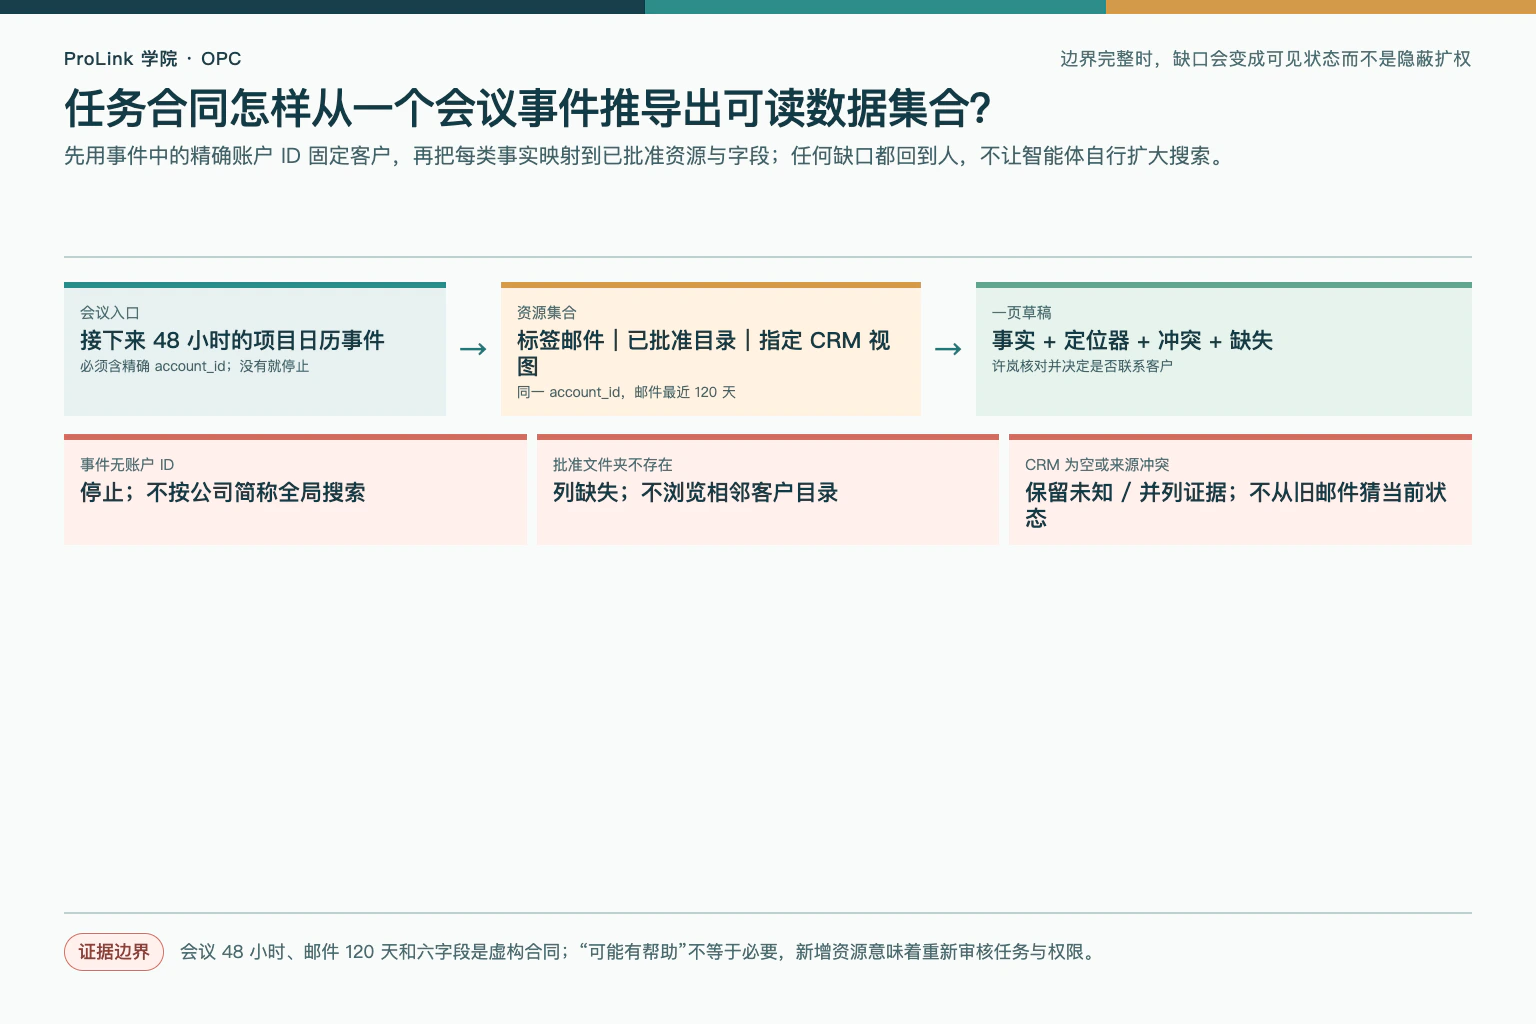
Task: Click the 会议入口 card label
Action: (x=110, y=313)
